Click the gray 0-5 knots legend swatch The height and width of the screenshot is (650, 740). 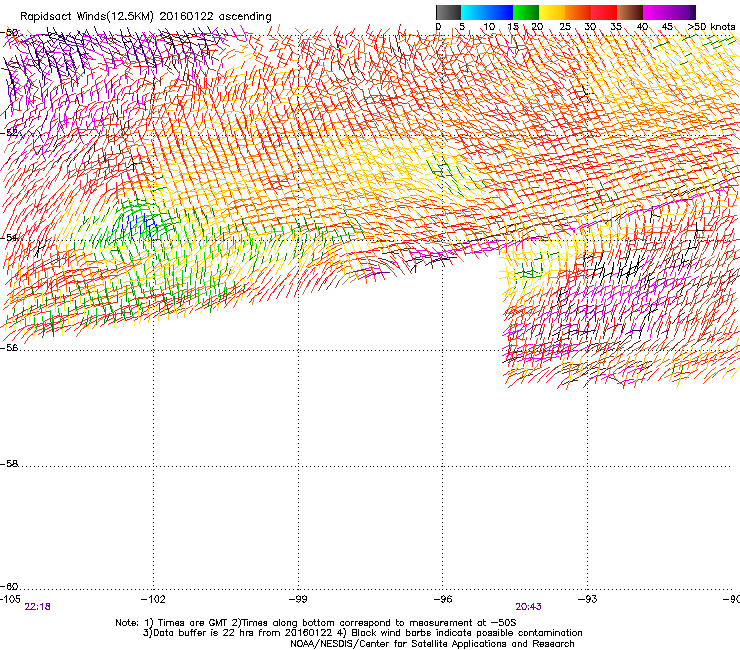(448, 12)
